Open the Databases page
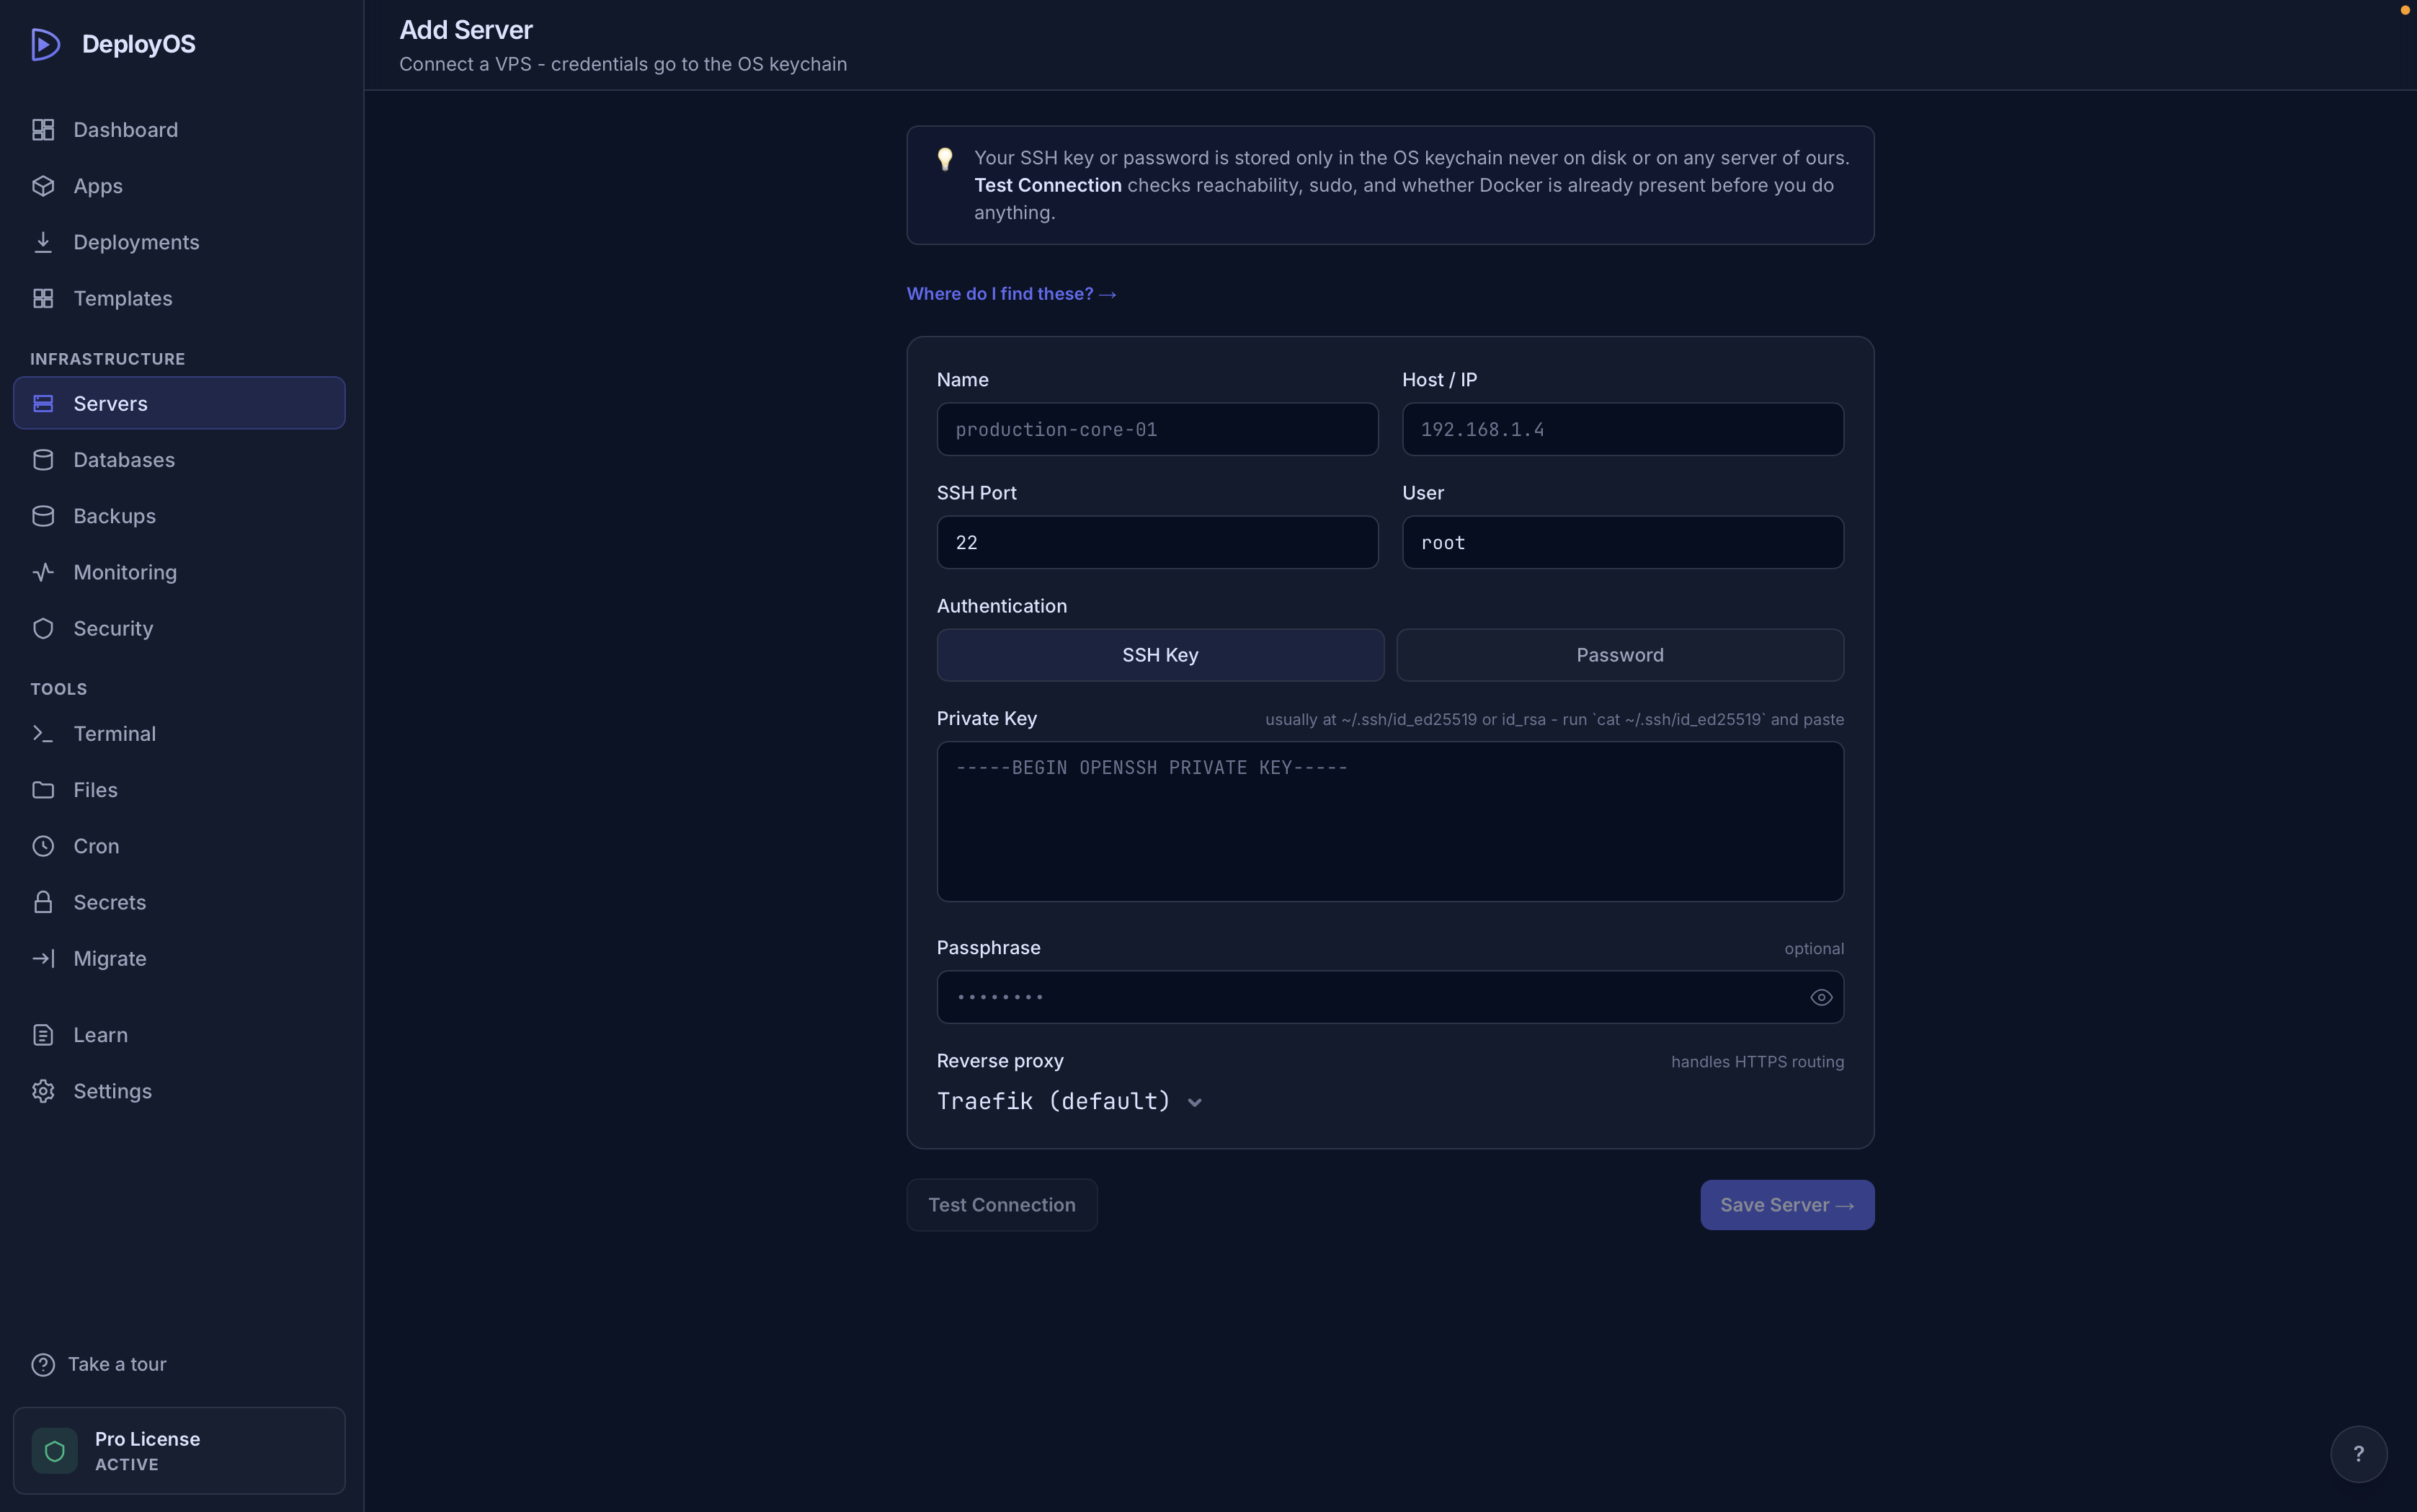Image resolution: width=2417 pixels, height=1512 pixels. click(x=179, y=460)
